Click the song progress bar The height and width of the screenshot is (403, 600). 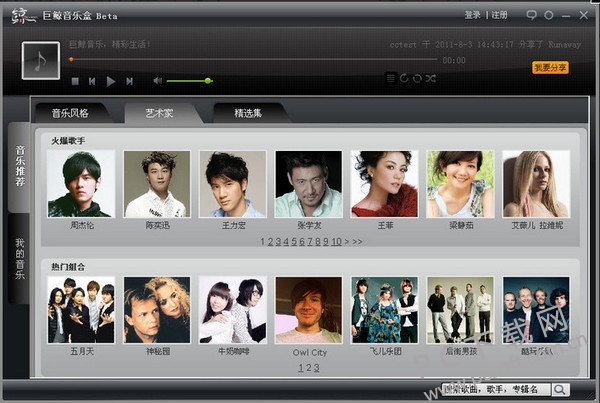pos(254,60)
